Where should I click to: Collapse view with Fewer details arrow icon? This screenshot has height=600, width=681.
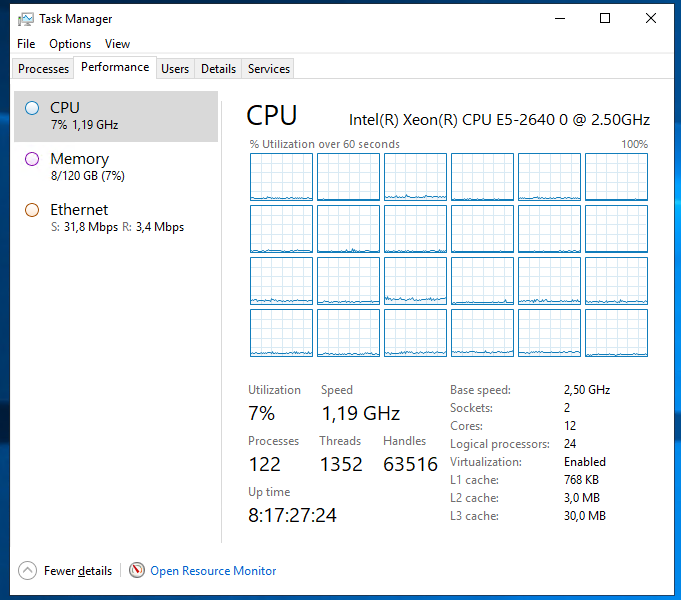click(28, 571)
